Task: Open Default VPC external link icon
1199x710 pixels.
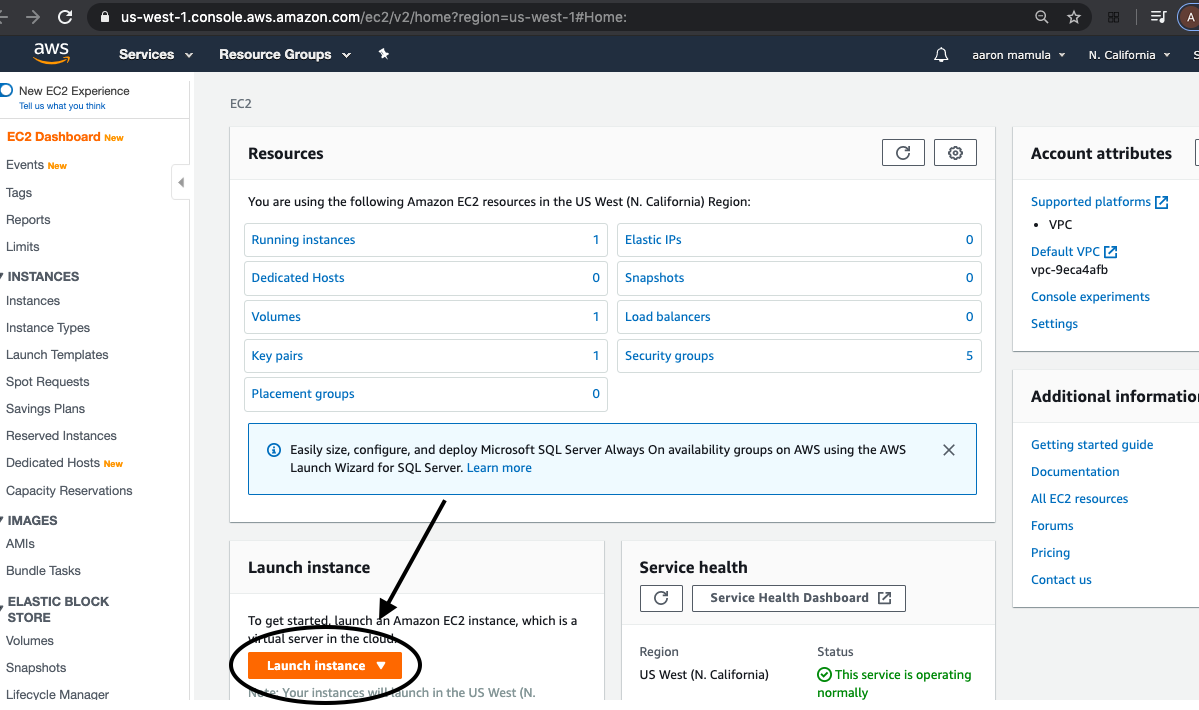Action: [1110, 251]
